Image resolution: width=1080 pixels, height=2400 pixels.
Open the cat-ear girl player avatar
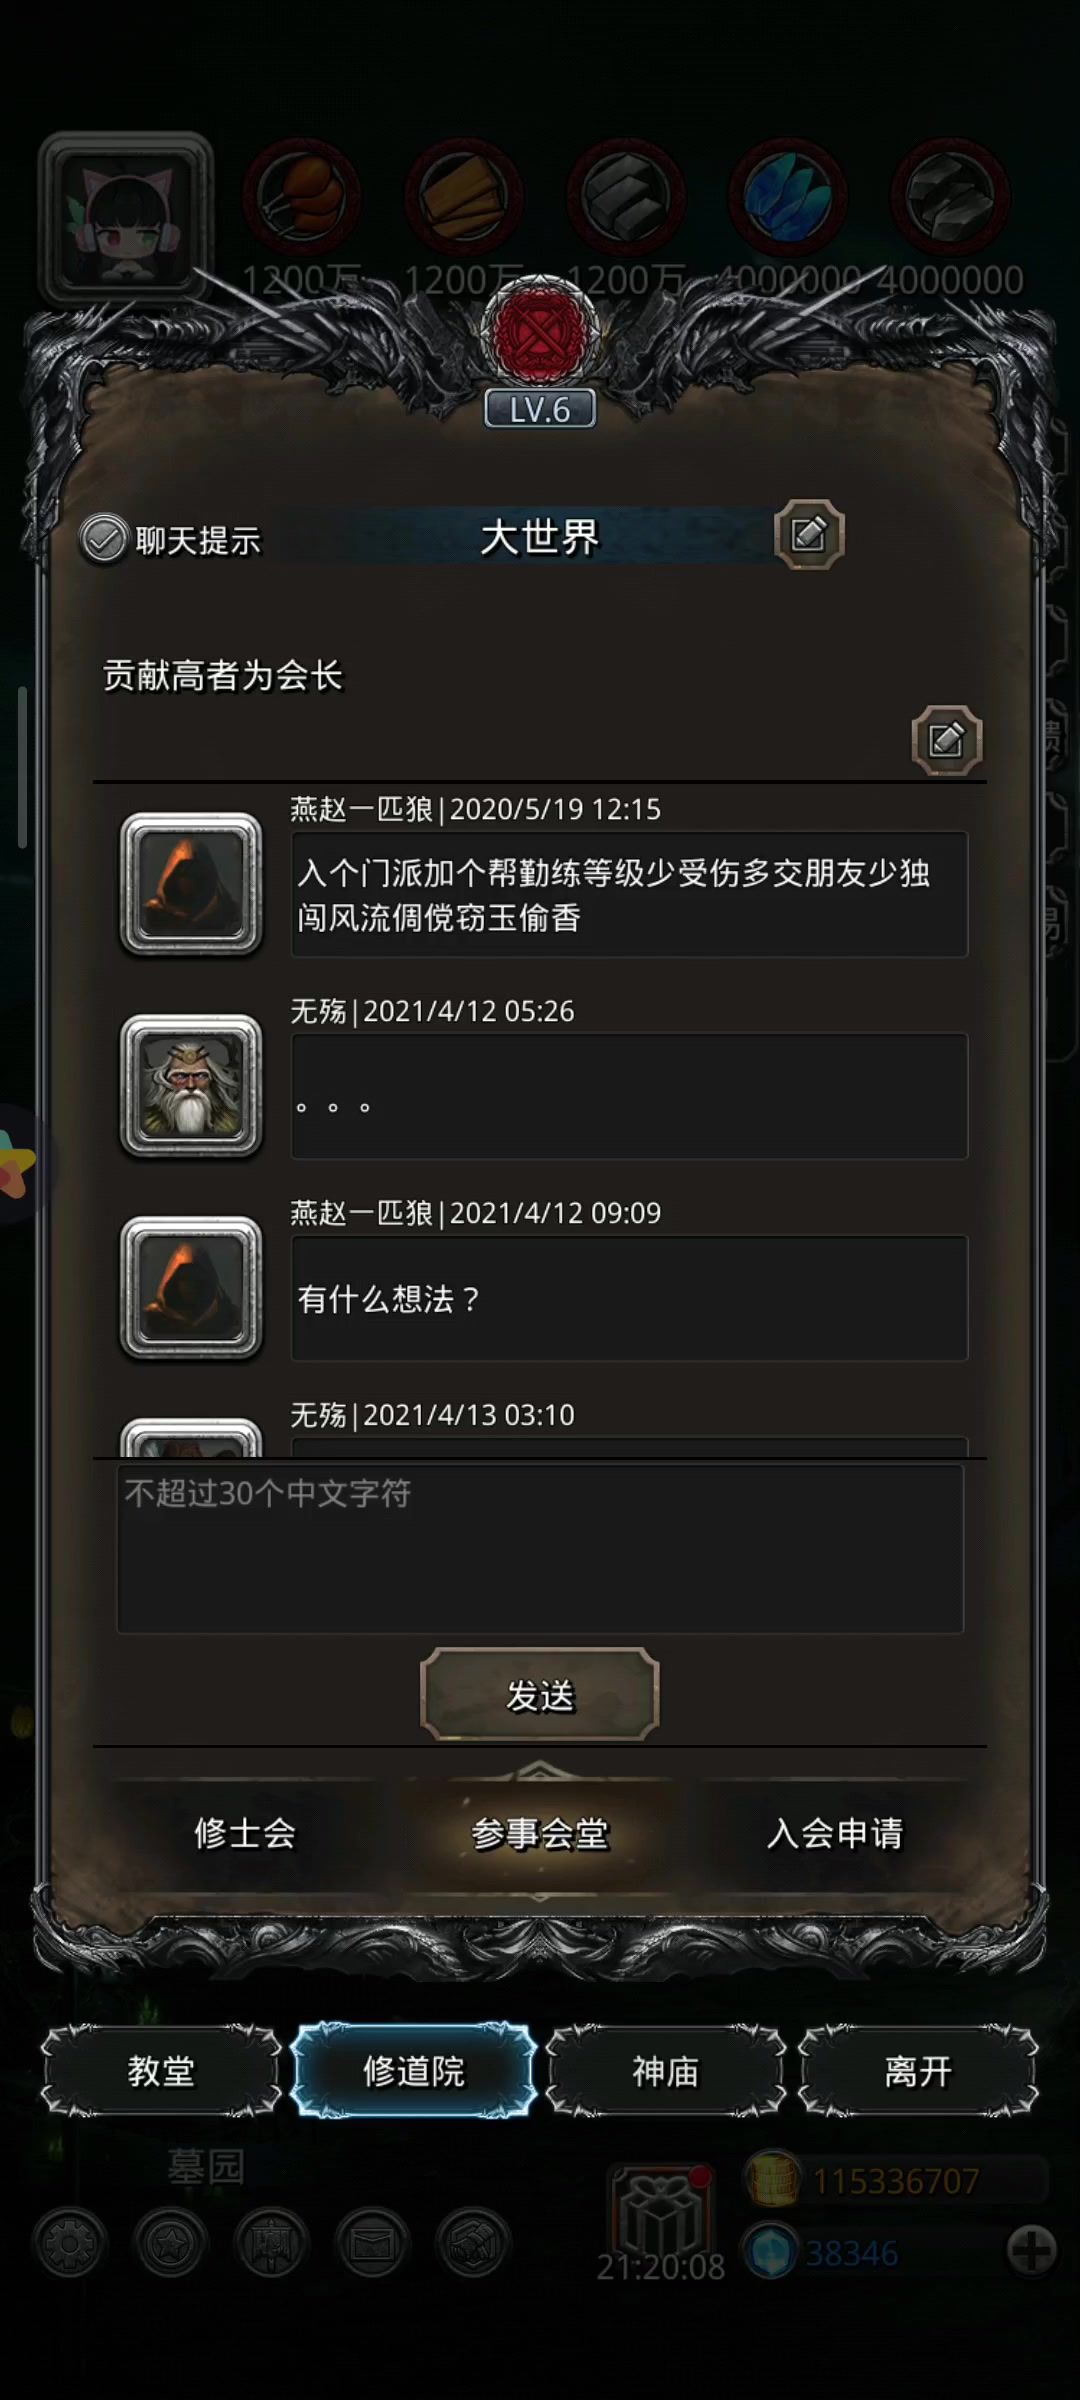click(126, 219)
